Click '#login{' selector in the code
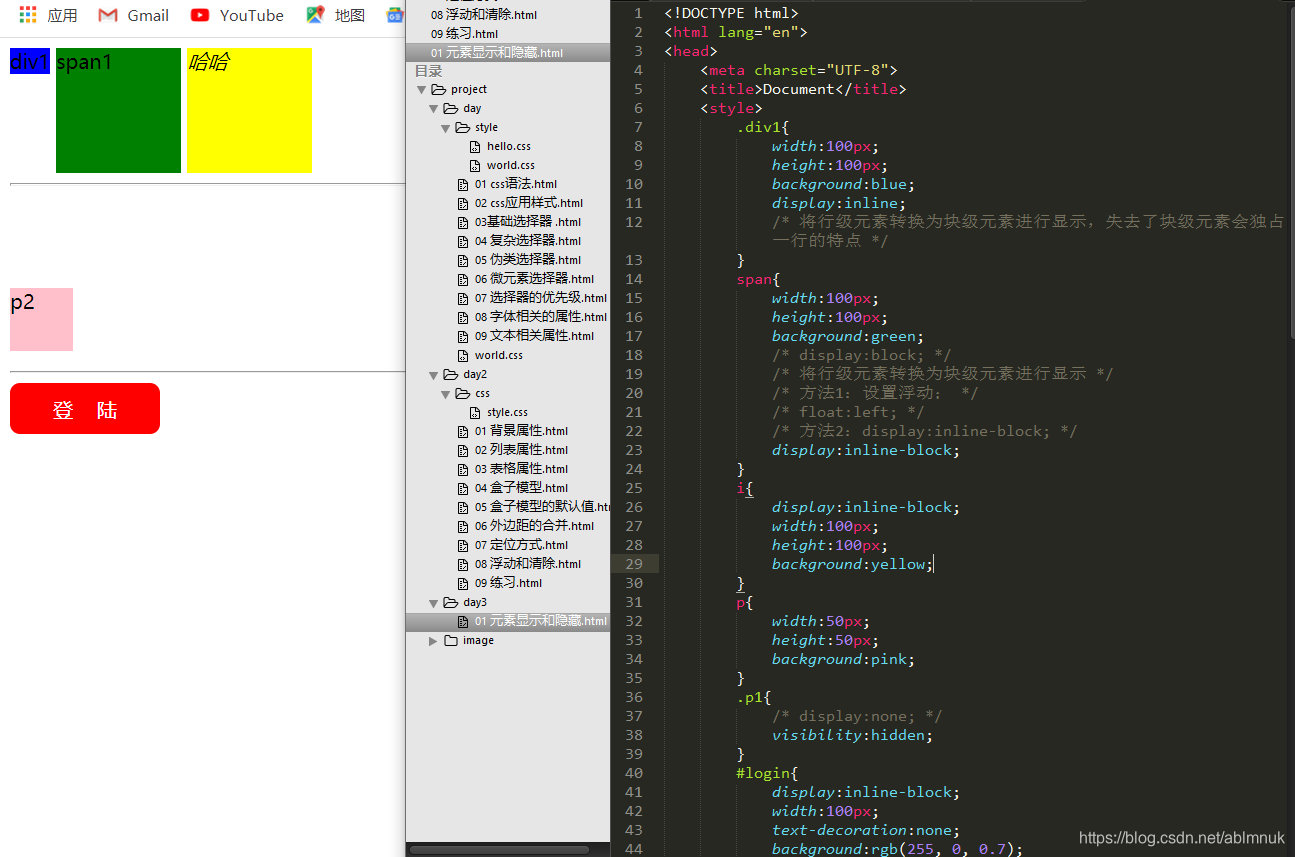This screenshot has height=857, width=1295. [x=767, y=773]
